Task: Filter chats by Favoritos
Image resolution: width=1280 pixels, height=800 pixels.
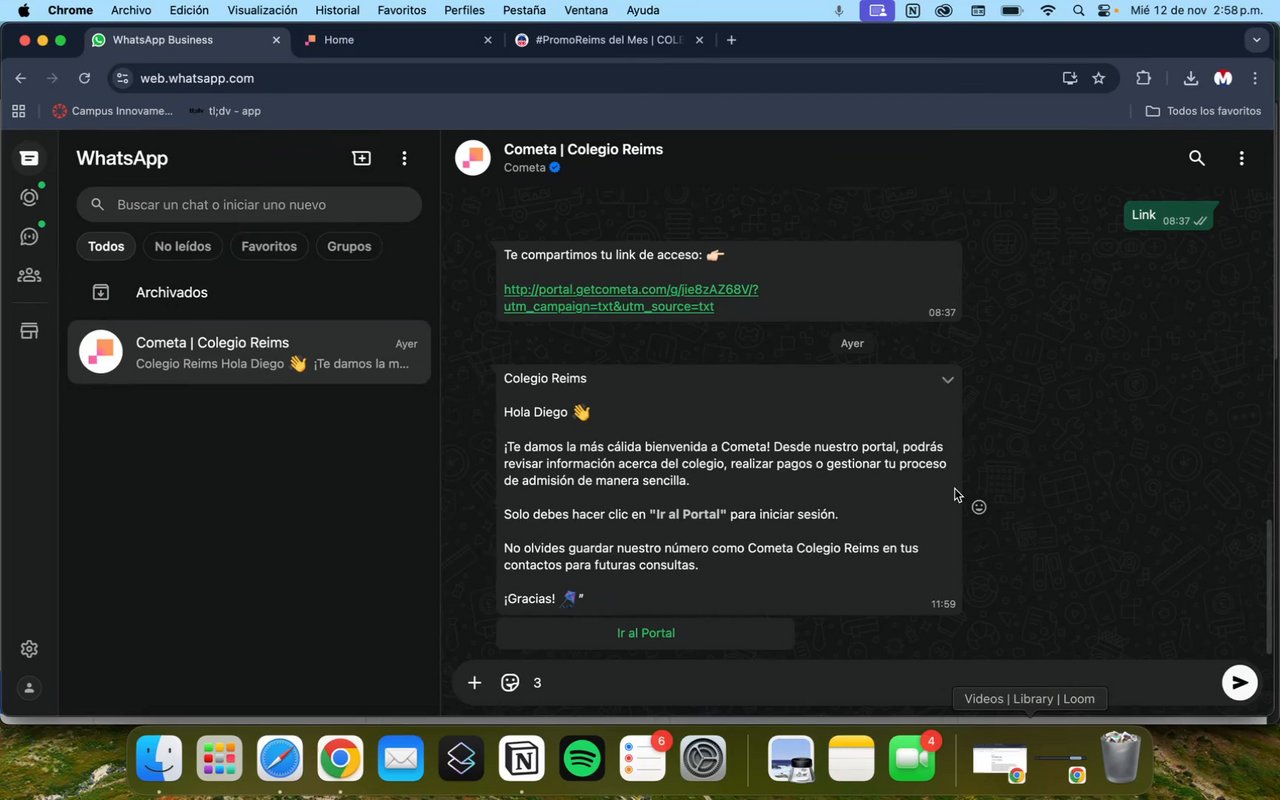Action: click(x=269, y=246)
